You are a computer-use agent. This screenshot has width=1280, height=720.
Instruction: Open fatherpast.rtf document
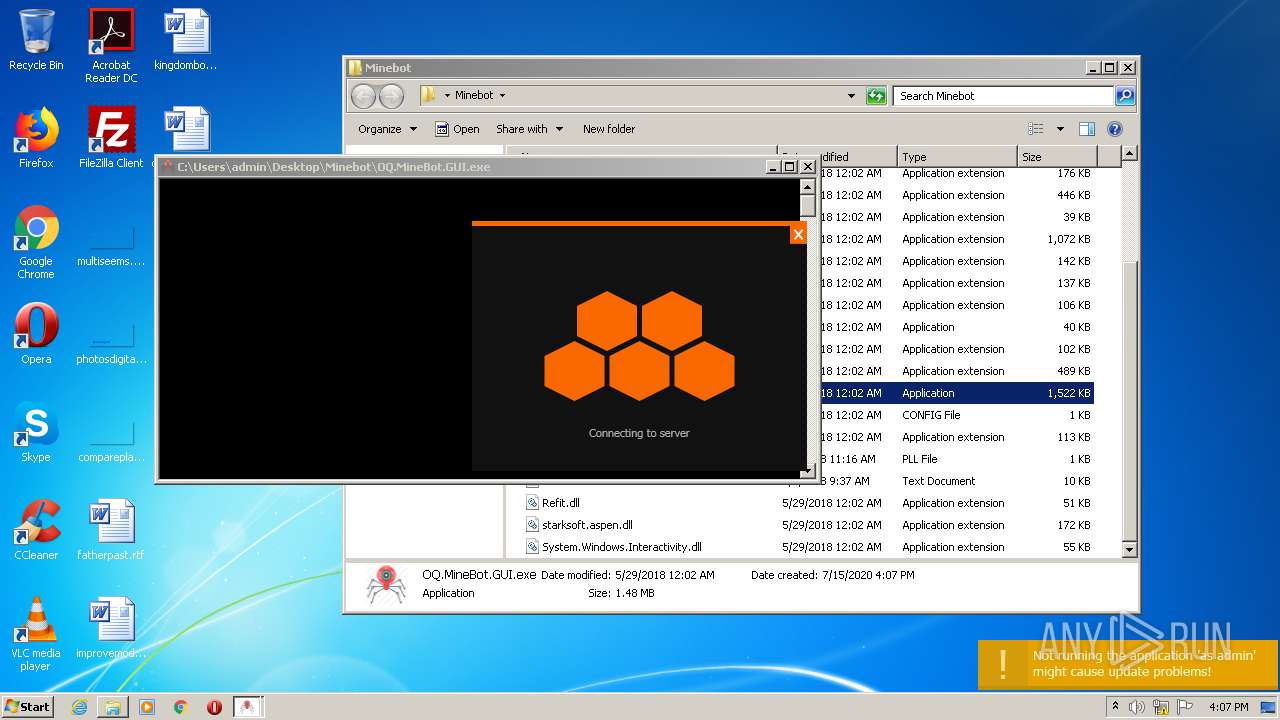[111, 530]
